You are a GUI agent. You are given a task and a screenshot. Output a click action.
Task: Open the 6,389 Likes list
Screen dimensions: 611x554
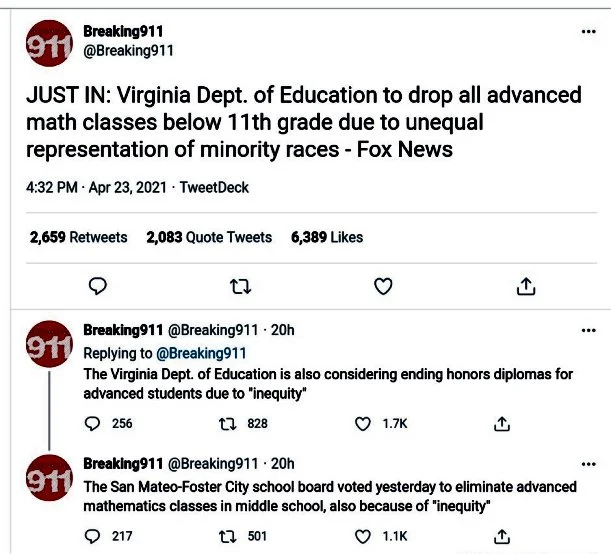[x=327, y=237]
